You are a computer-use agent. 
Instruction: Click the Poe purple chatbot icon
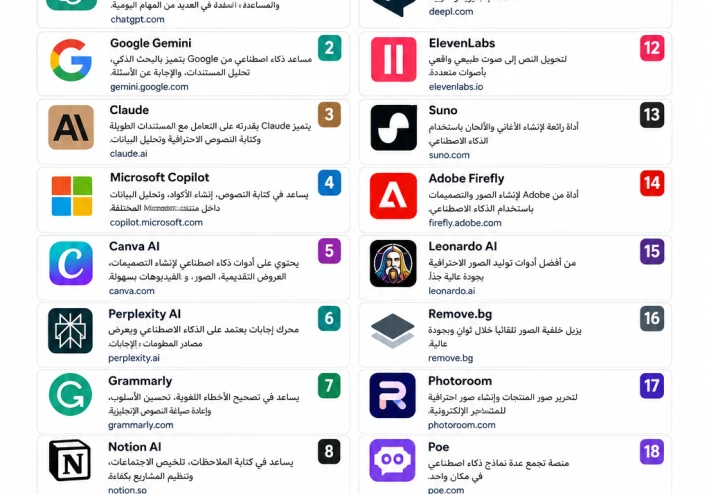point(392,460)
